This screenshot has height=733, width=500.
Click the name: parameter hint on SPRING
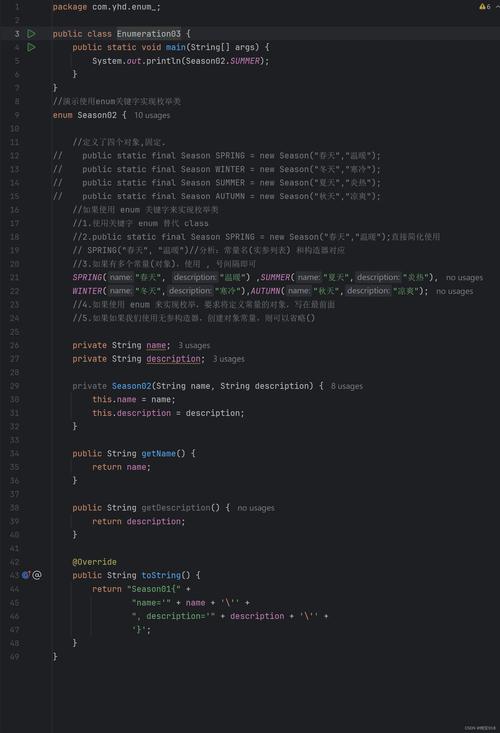click(x=121, y=278)
